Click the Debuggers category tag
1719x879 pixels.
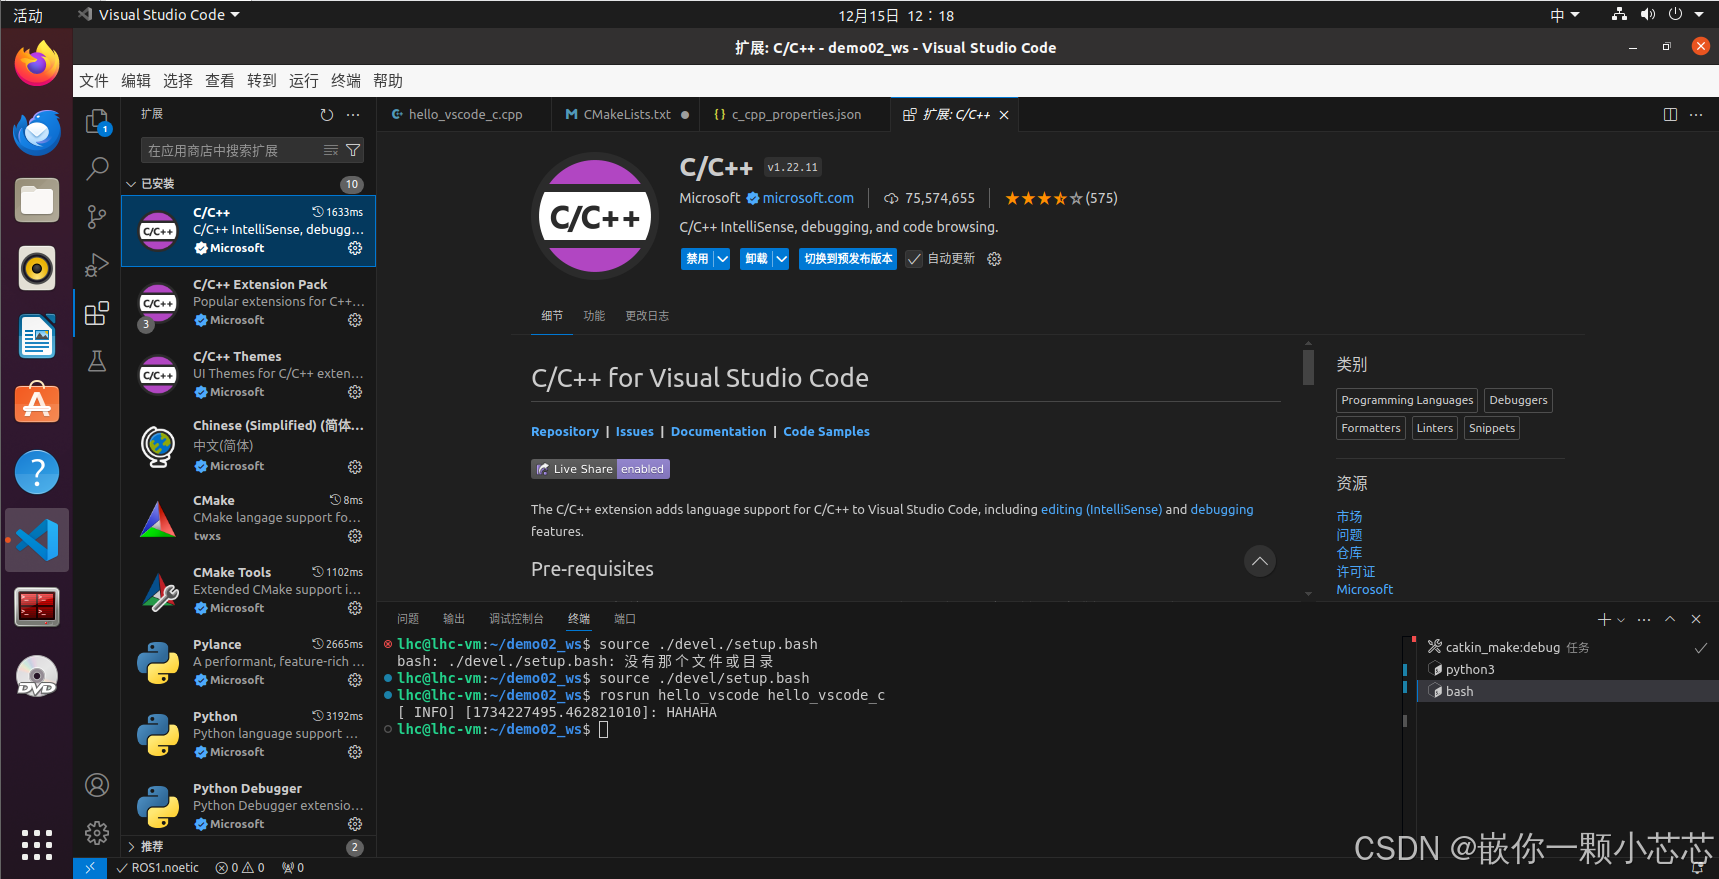tap(1518, 400)
